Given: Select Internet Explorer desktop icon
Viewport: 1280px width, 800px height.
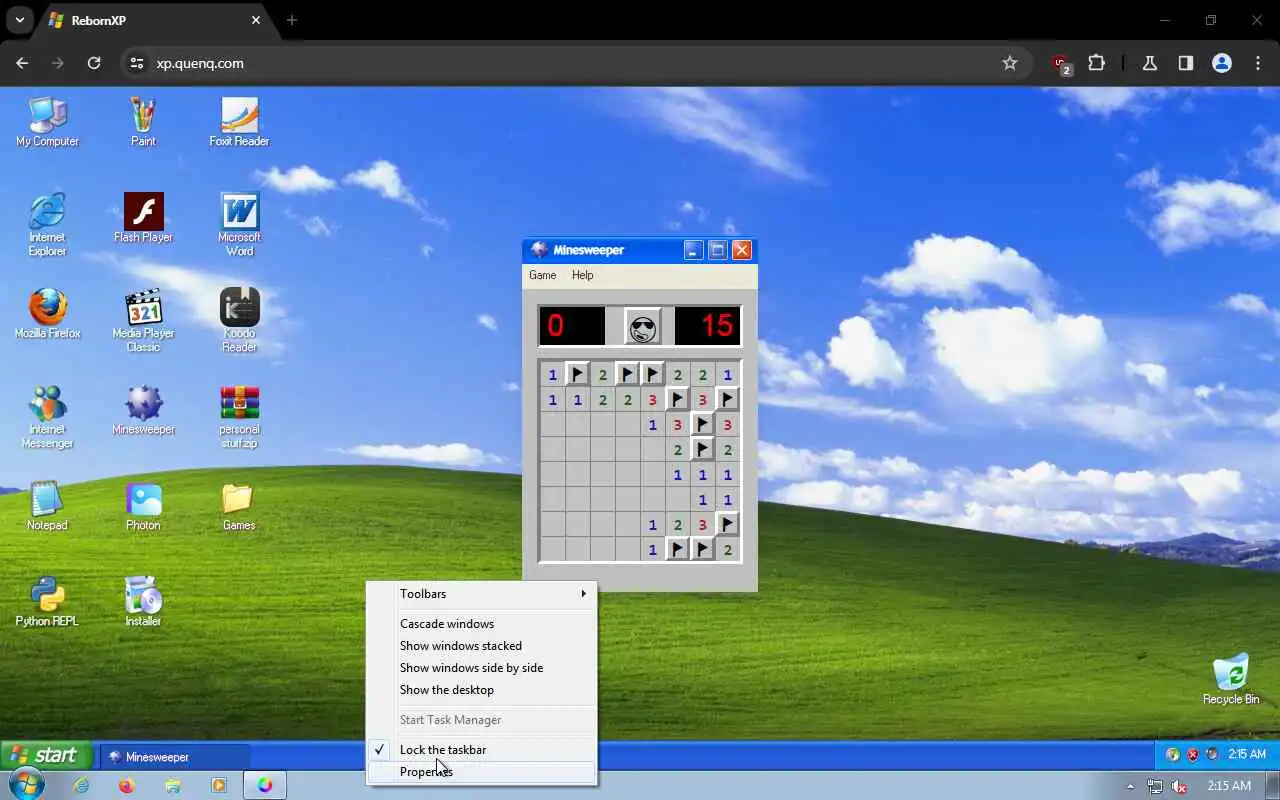Looking at the screenshot, I should [47, 225].
